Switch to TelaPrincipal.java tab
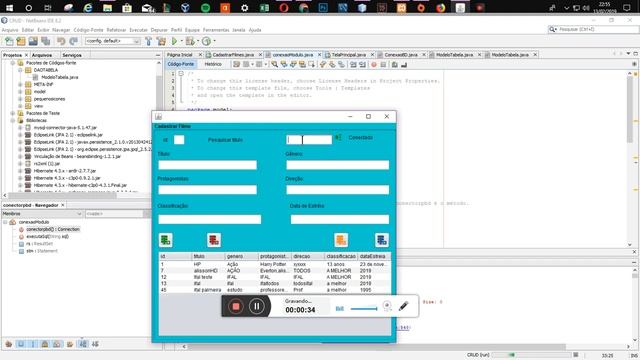Screen dimensions: 640x360 click(x=349, y=54)
